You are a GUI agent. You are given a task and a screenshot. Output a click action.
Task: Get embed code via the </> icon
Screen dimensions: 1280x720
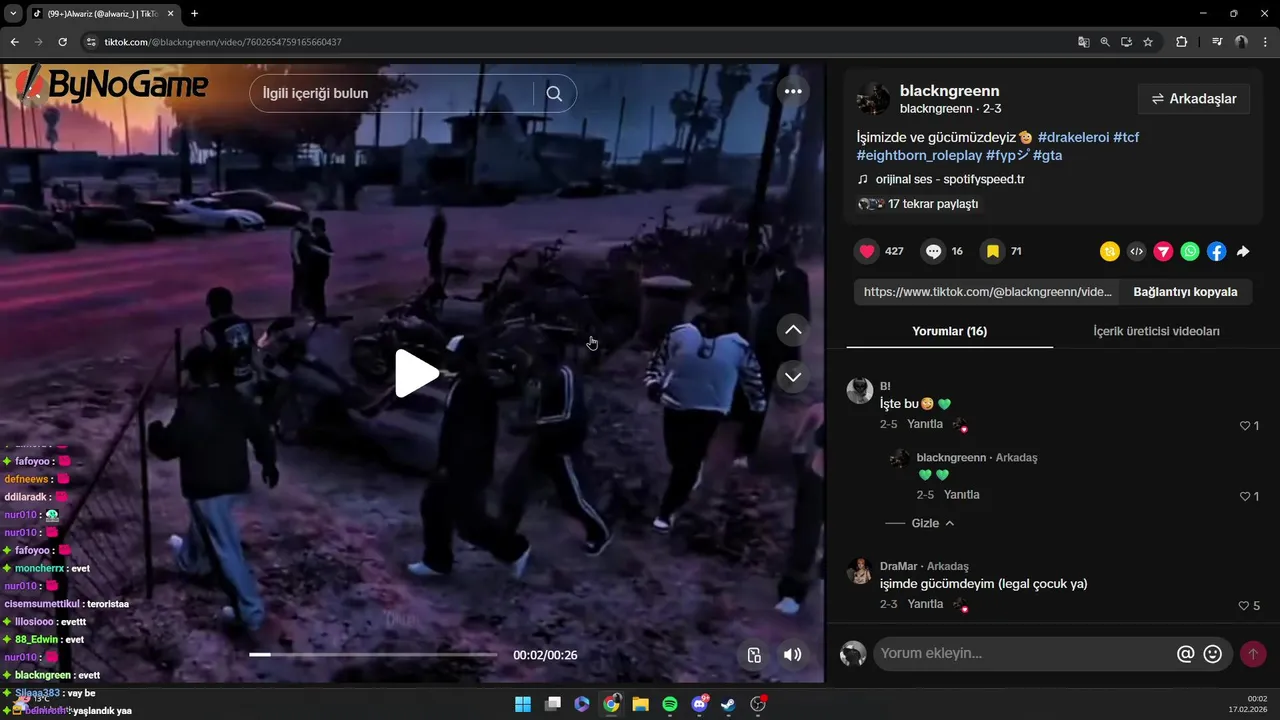(x=1136, y=252)
